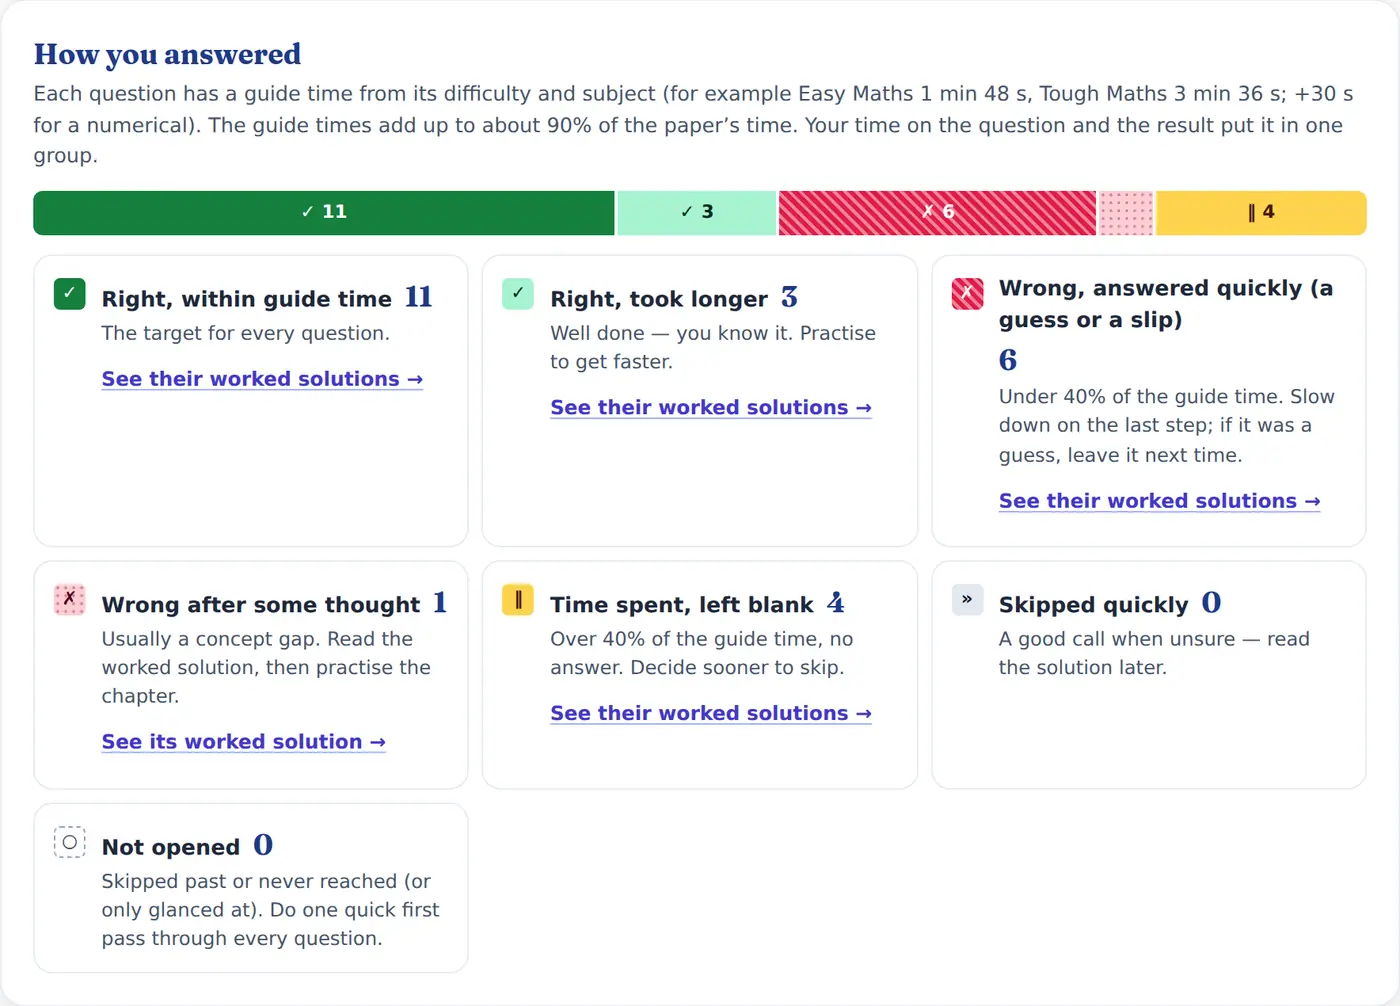
Task: Open worked solutions for wrong, answered quickly
Action: (1160, 501)
